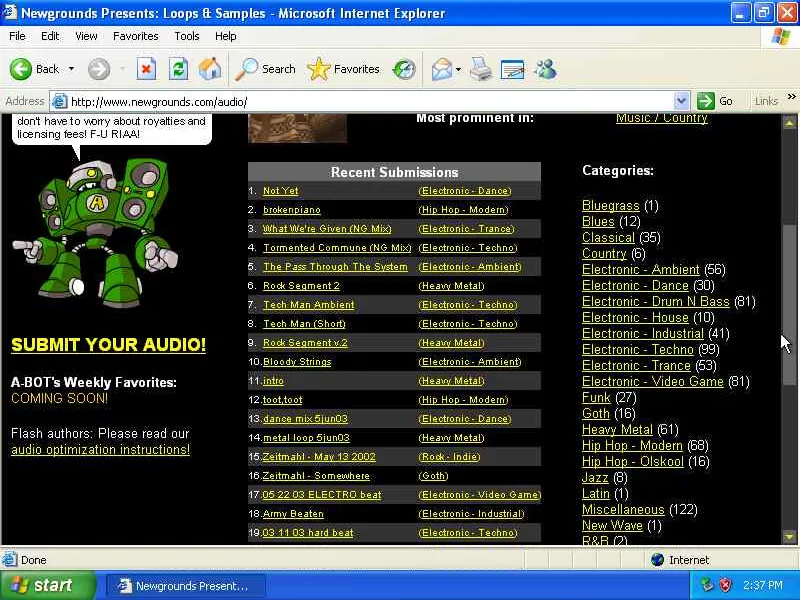Click the Edit page toolbar icon
800x600 pixels.
click(512, 69)
